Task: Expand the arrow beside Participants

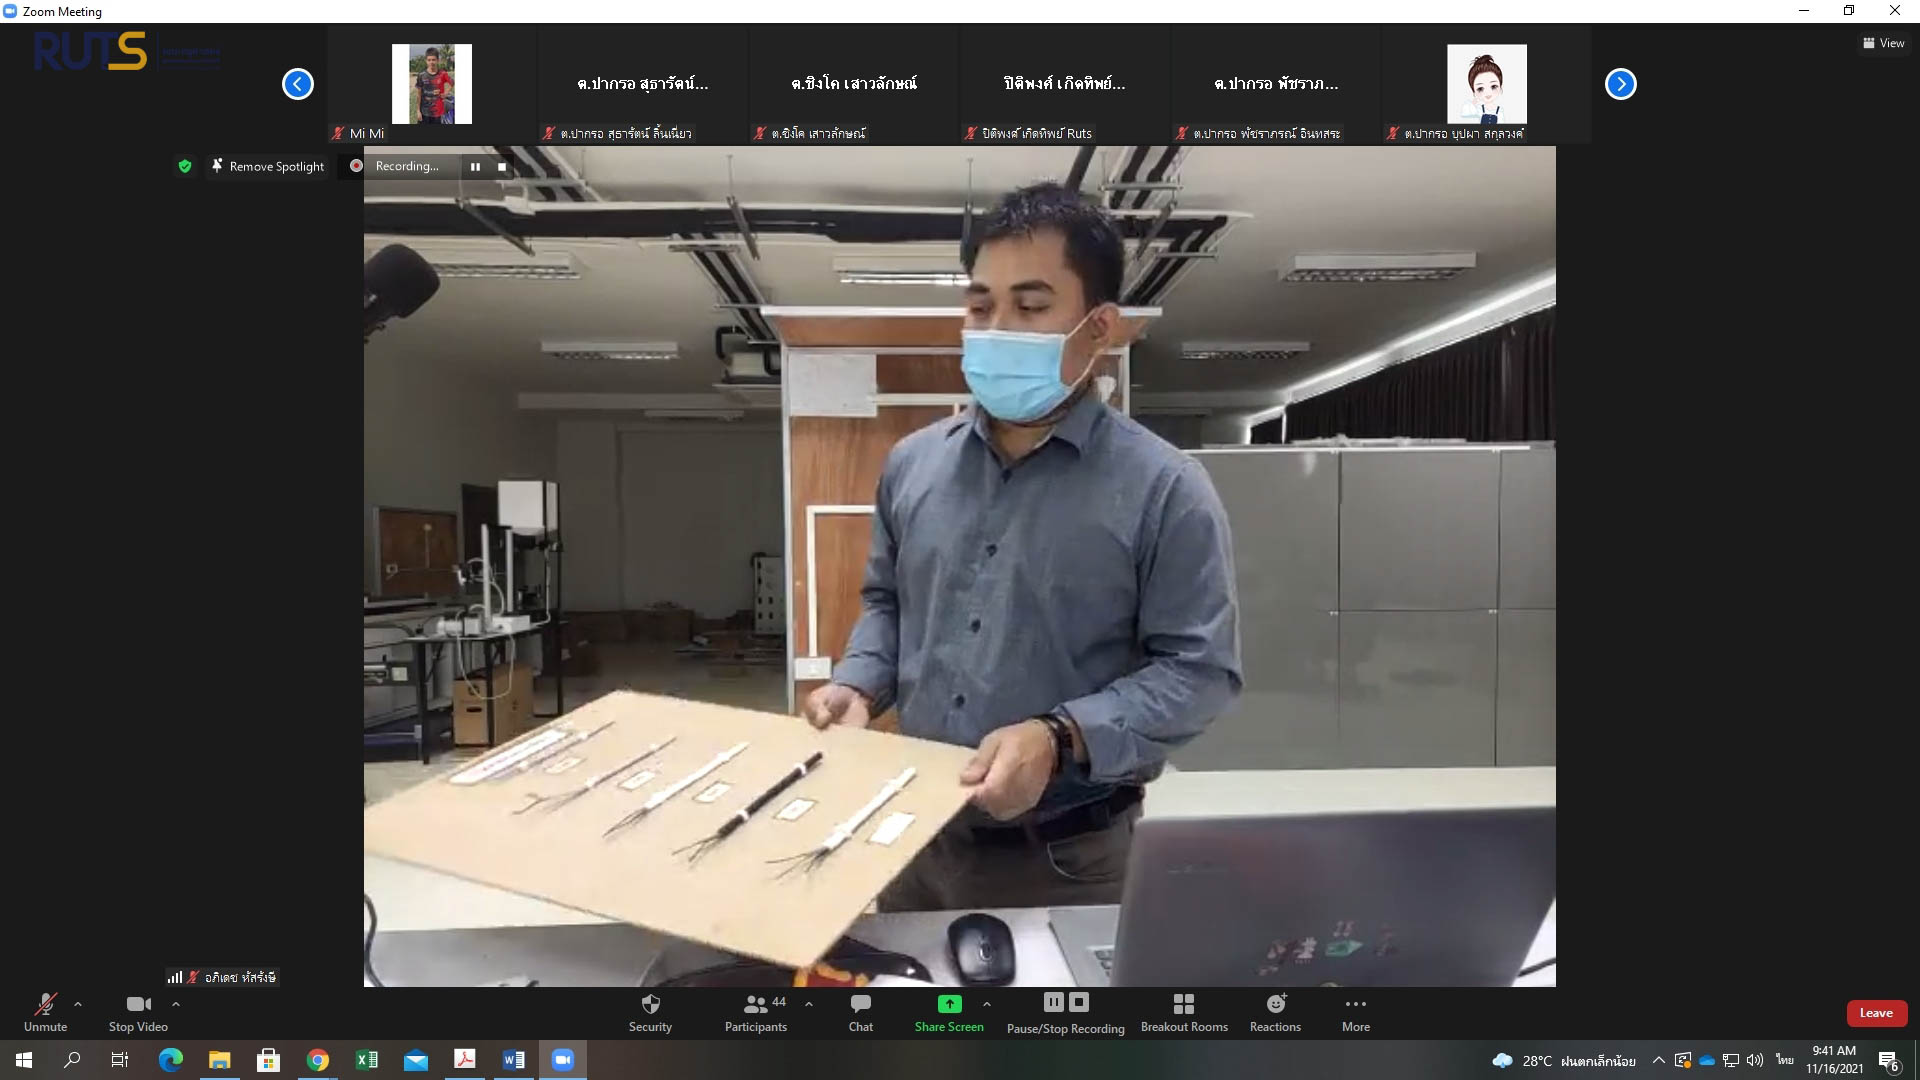Action: (809, 1004)
